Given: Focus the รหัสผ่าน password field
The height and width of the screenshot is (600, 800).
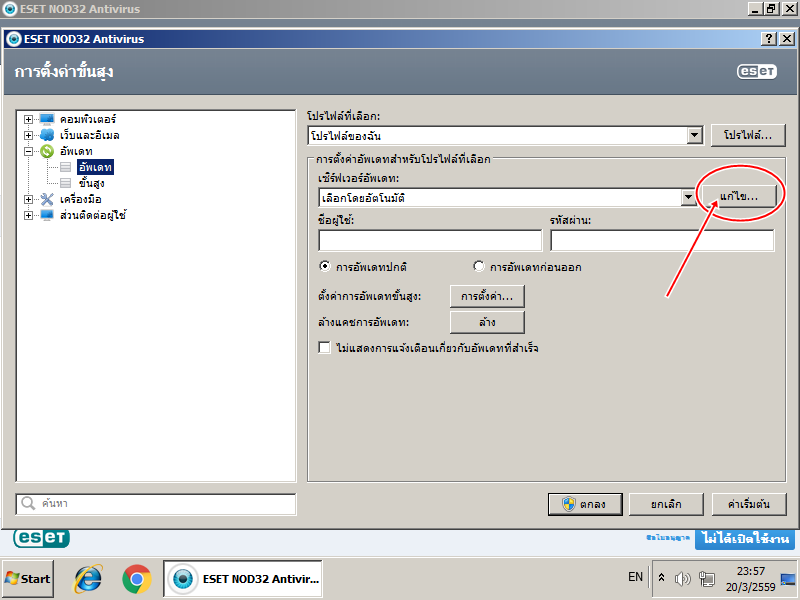Looking at the screenshot, I should point(662,240).
